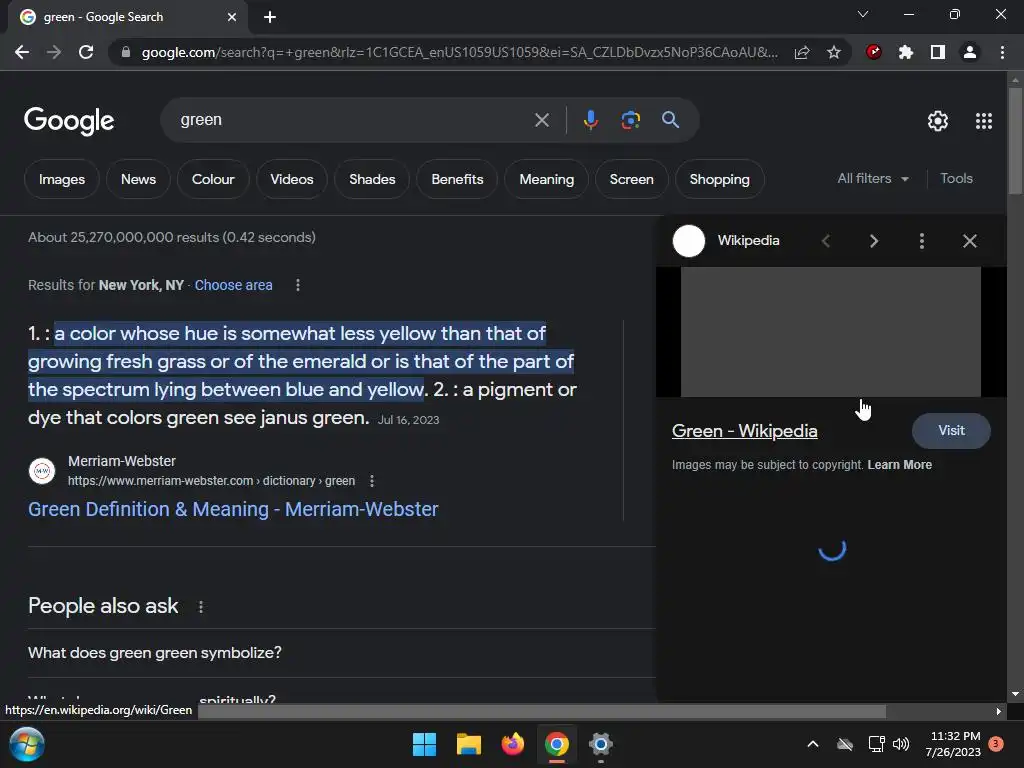Clear the search box with the X

[x=541, y=120]
